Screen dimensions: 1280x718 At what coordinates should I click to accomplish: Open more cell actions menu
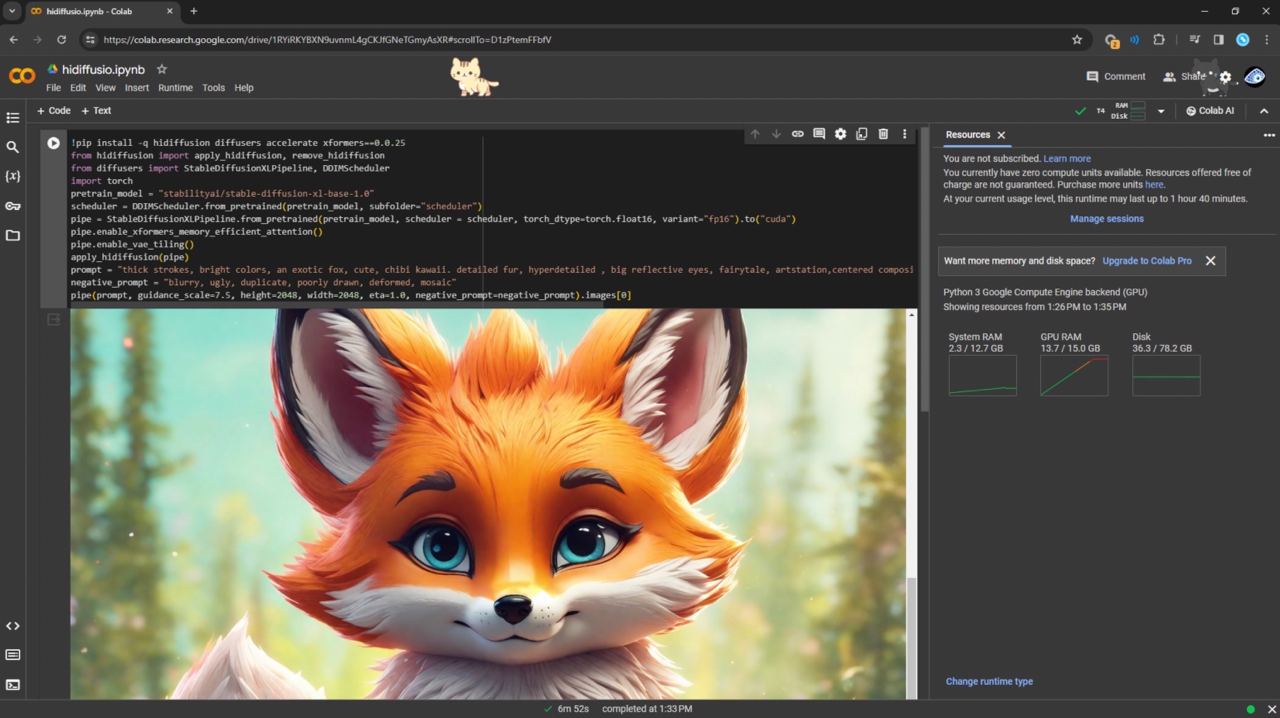[x=905, y=134]
